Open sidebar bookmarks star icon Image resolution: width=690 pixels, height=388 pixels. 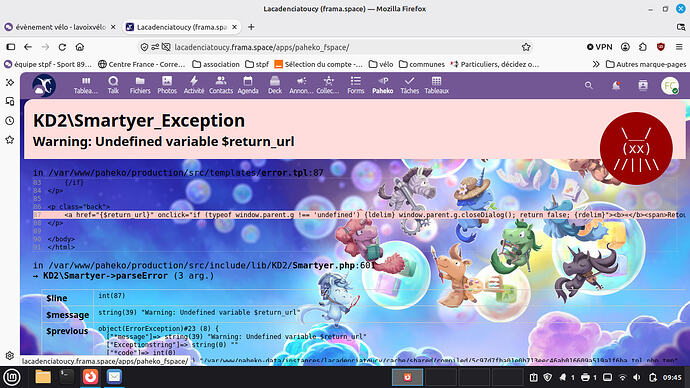click(x=10, y=140)
